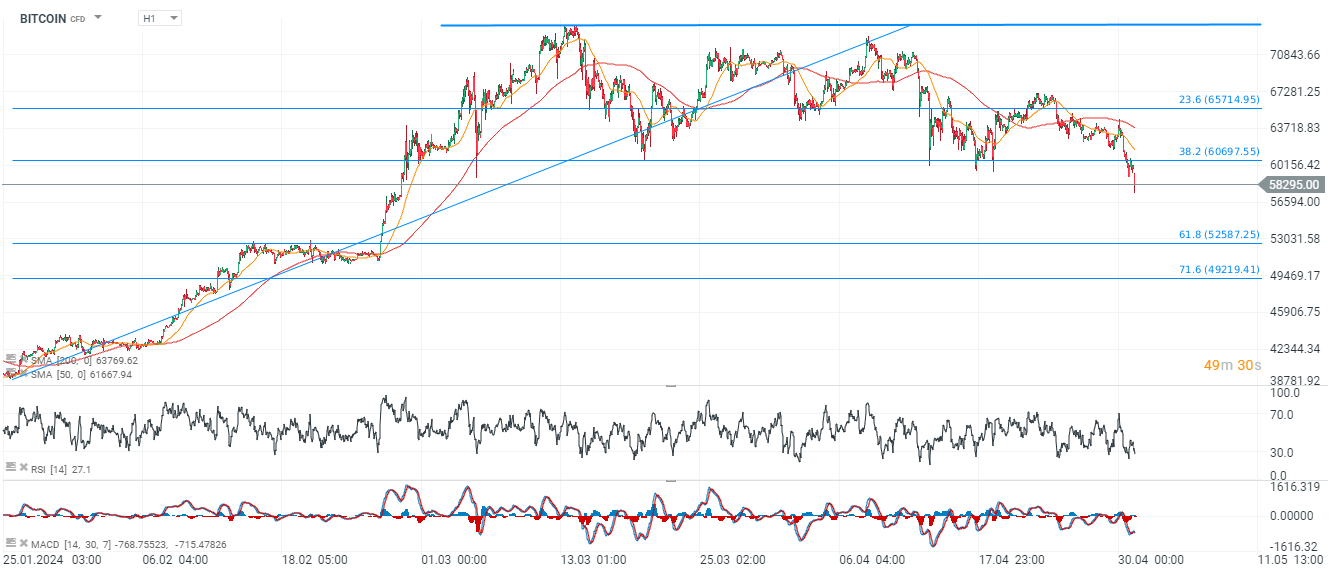Click the pane resize handle above MACD panel
1330x577 pixels.
click(670, 480)
